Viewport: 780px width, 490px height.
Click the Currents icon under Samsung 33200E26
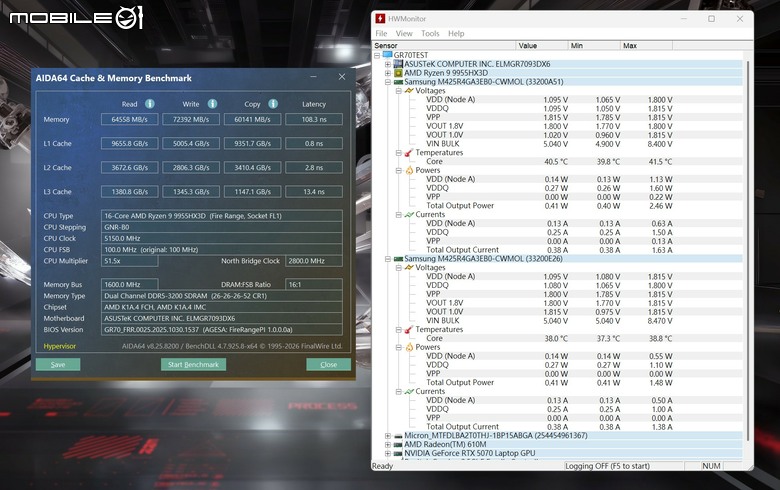coord(409,392)
